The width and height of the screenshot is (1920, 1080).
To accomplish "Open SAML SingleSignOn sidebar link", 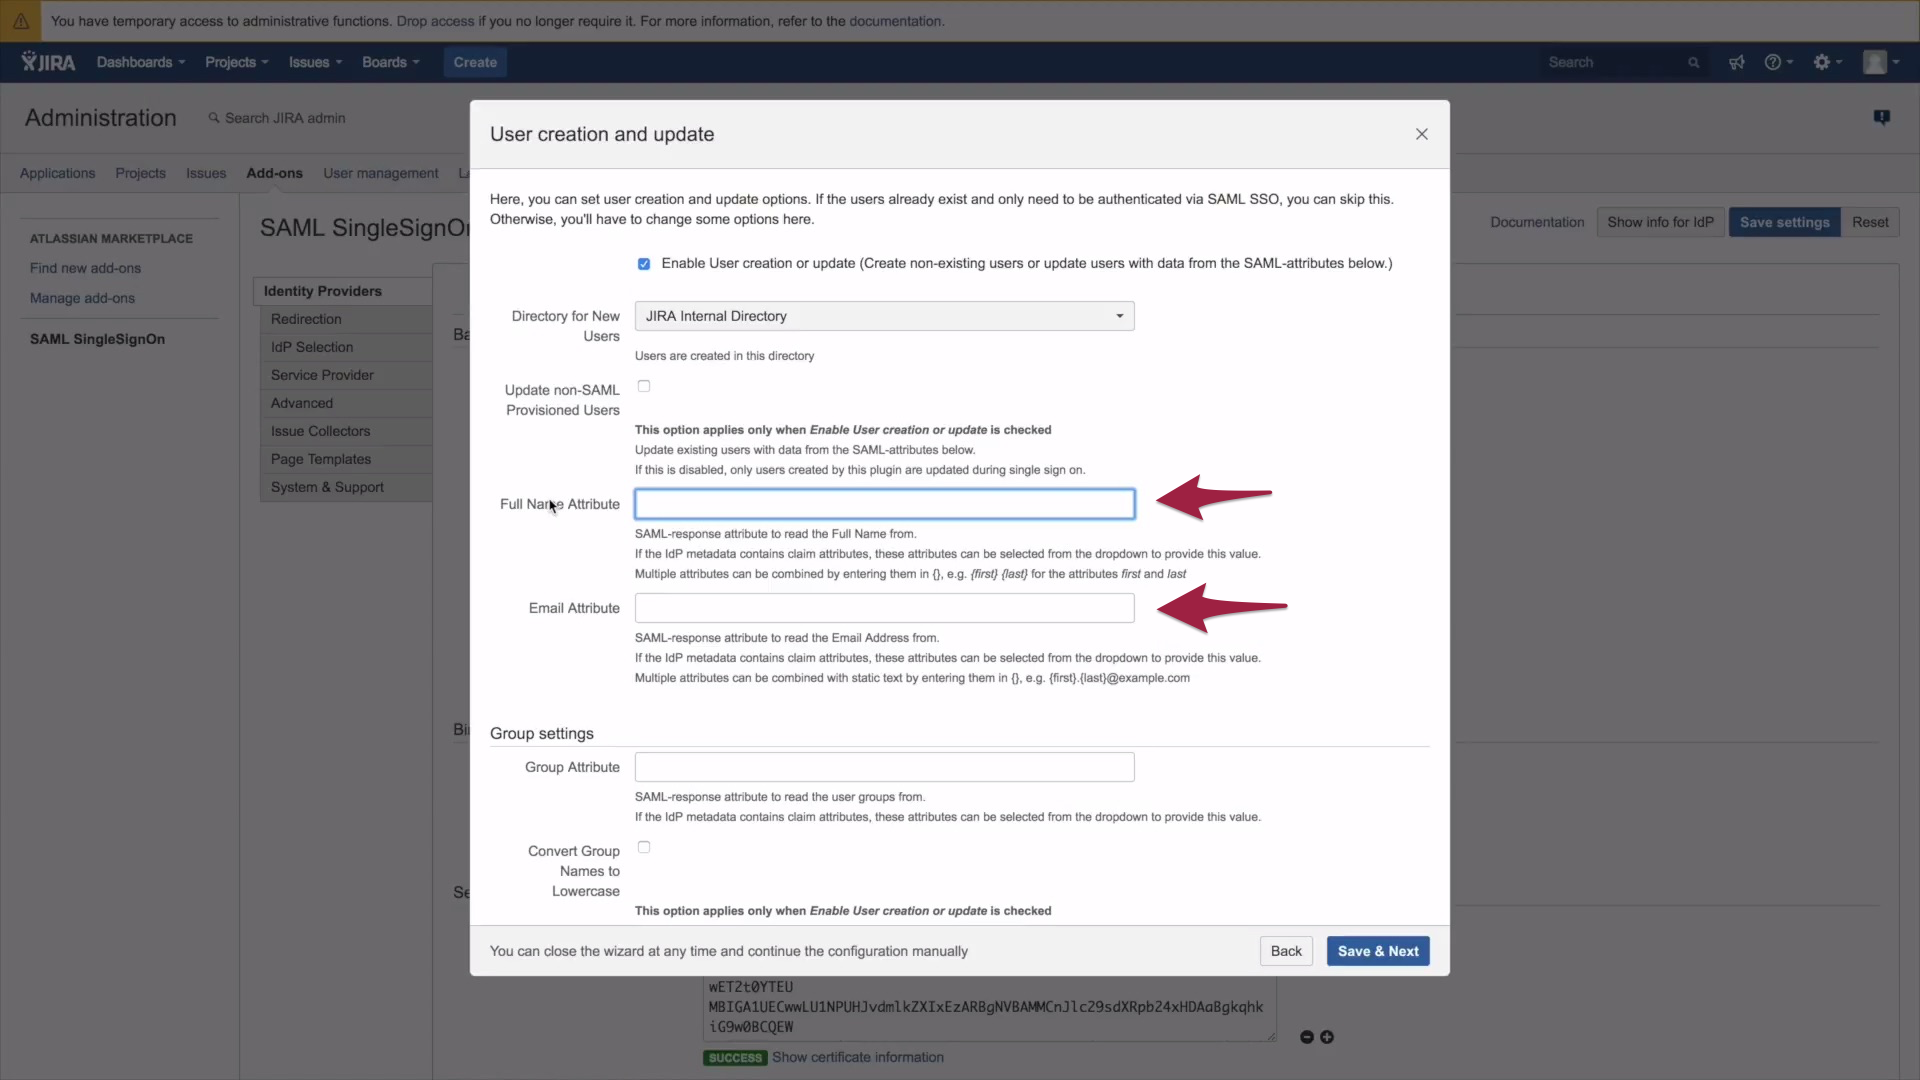I will coord(97,339).
